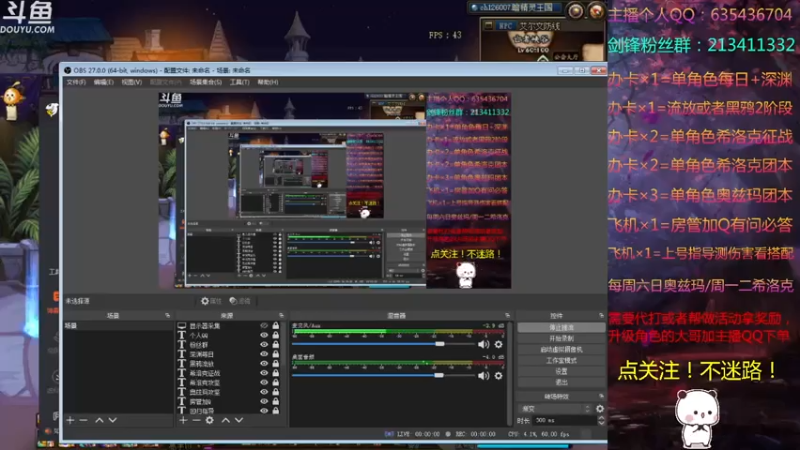
Task: Open the scene transition type dropdown
Action: pos(555,408)
